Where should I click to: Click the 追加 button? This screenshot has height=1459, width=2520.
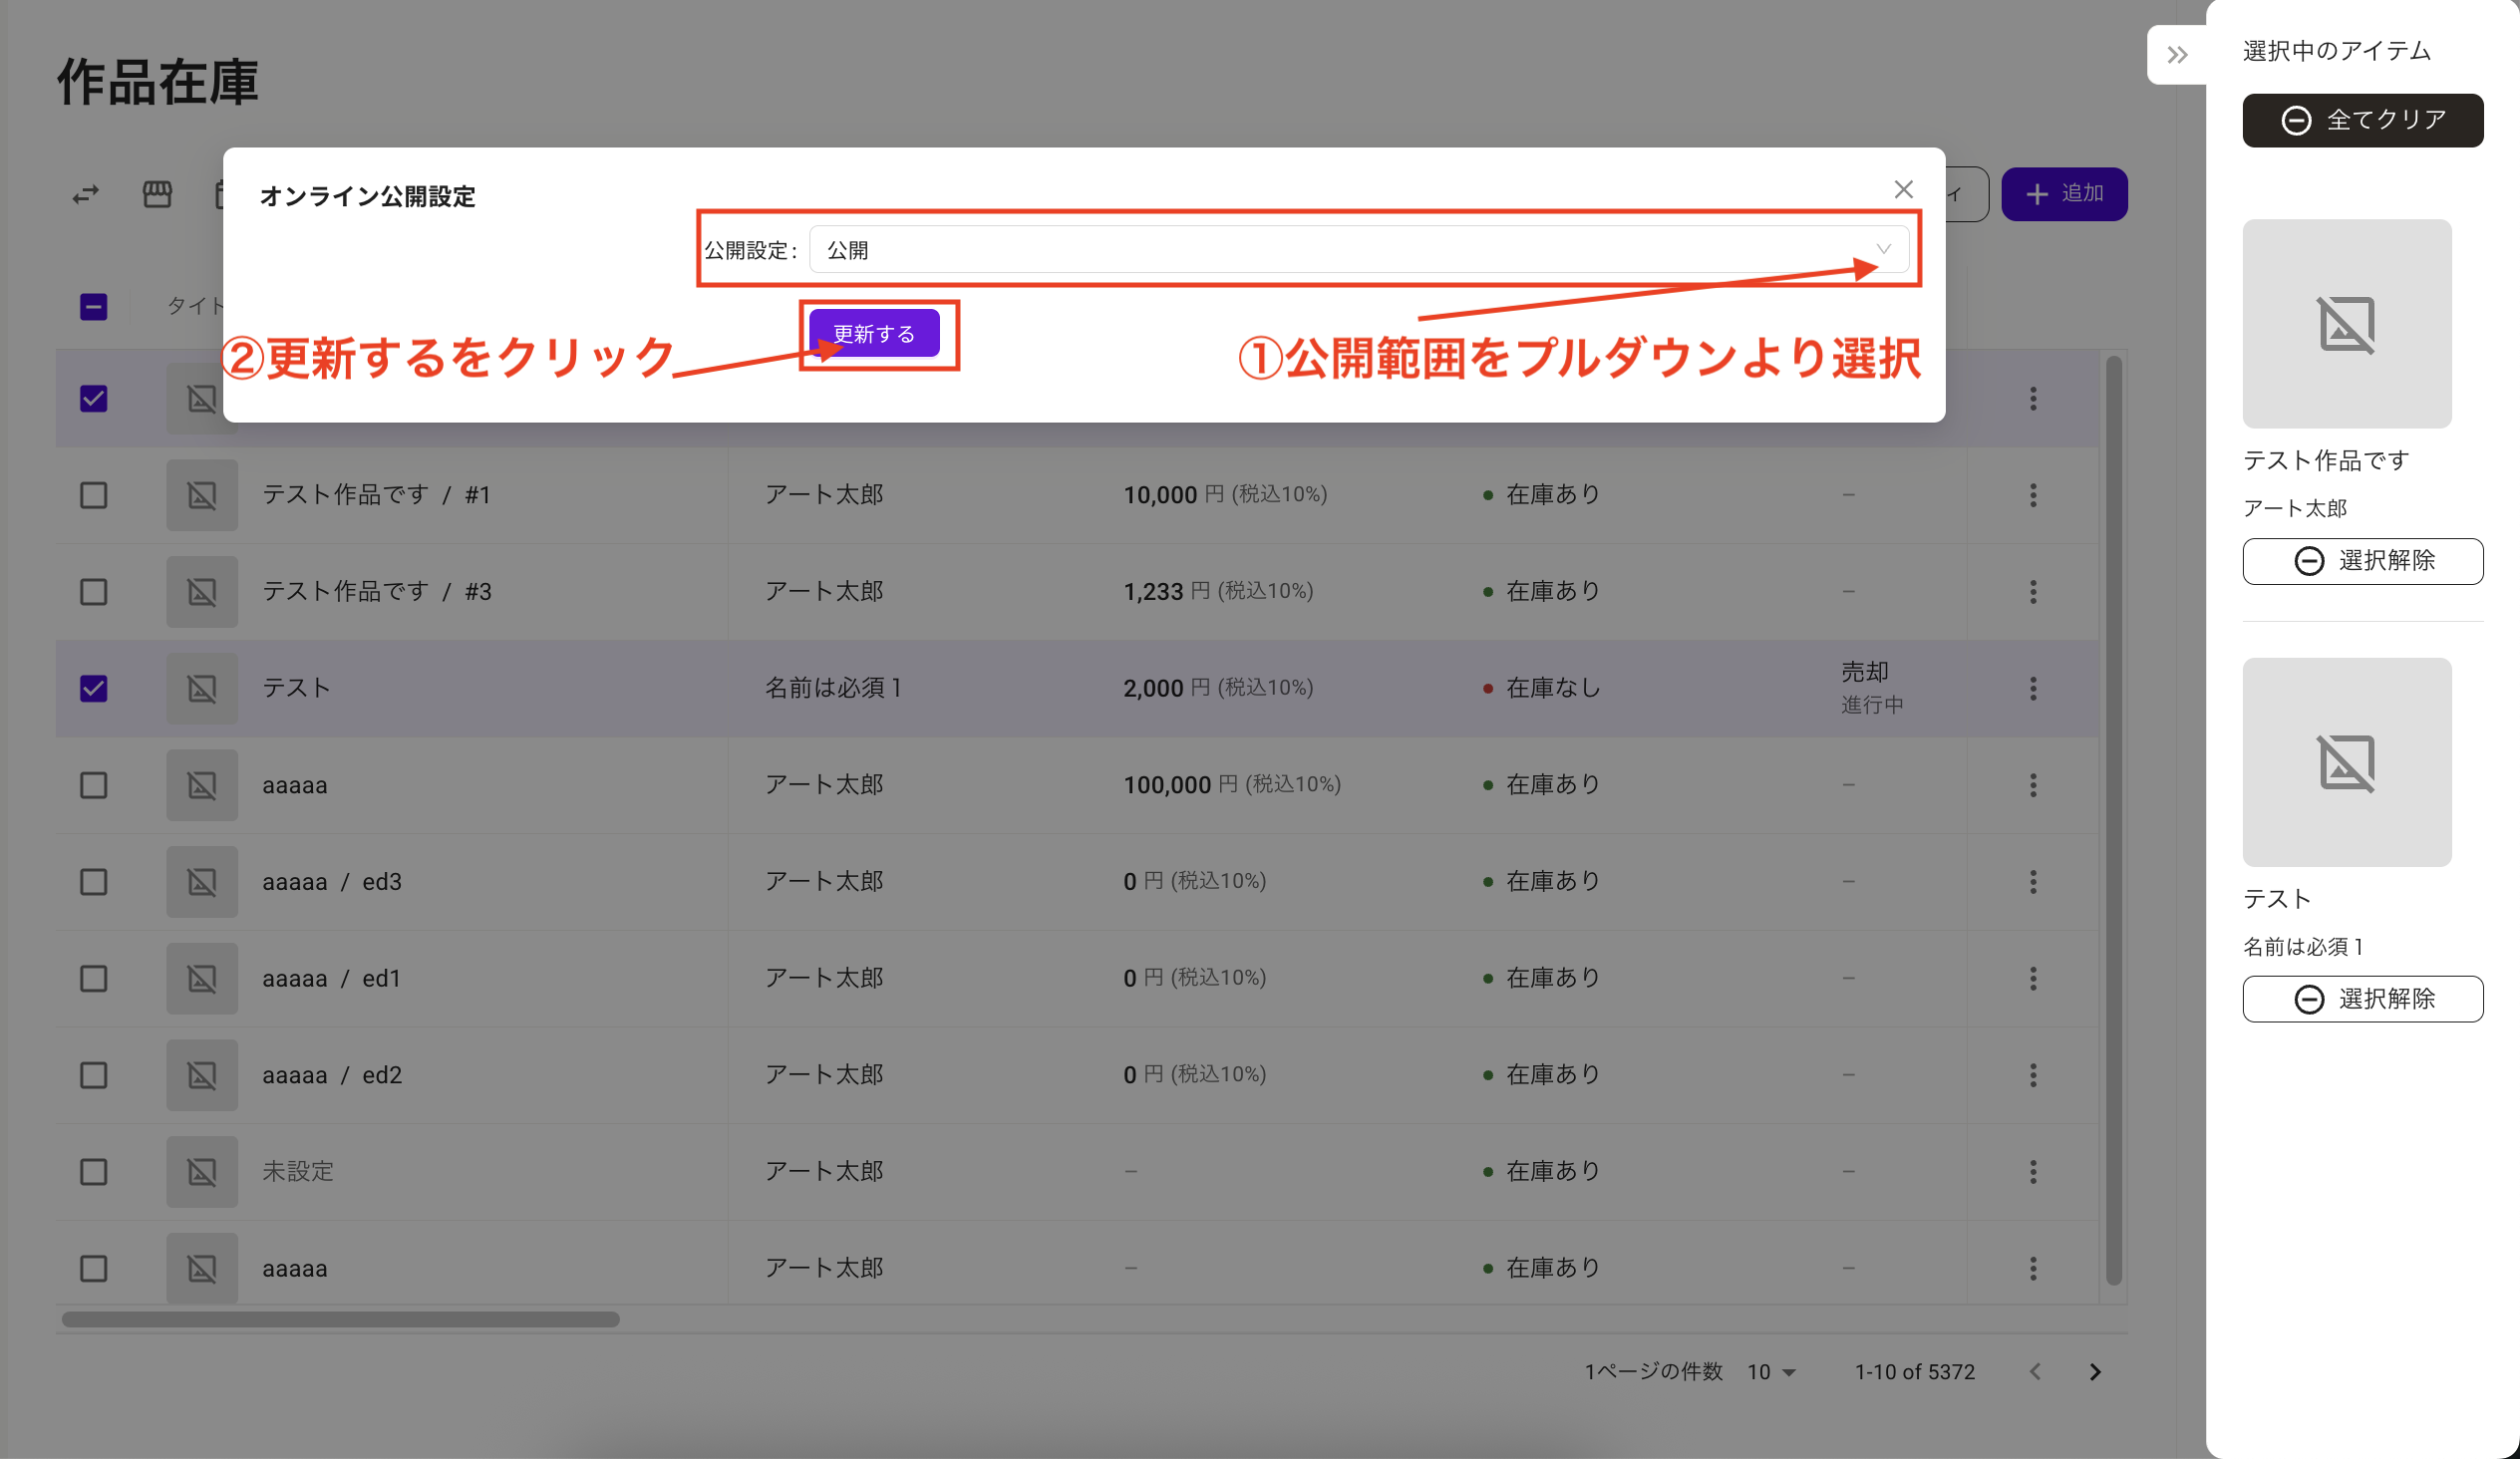click(2064, 194)
